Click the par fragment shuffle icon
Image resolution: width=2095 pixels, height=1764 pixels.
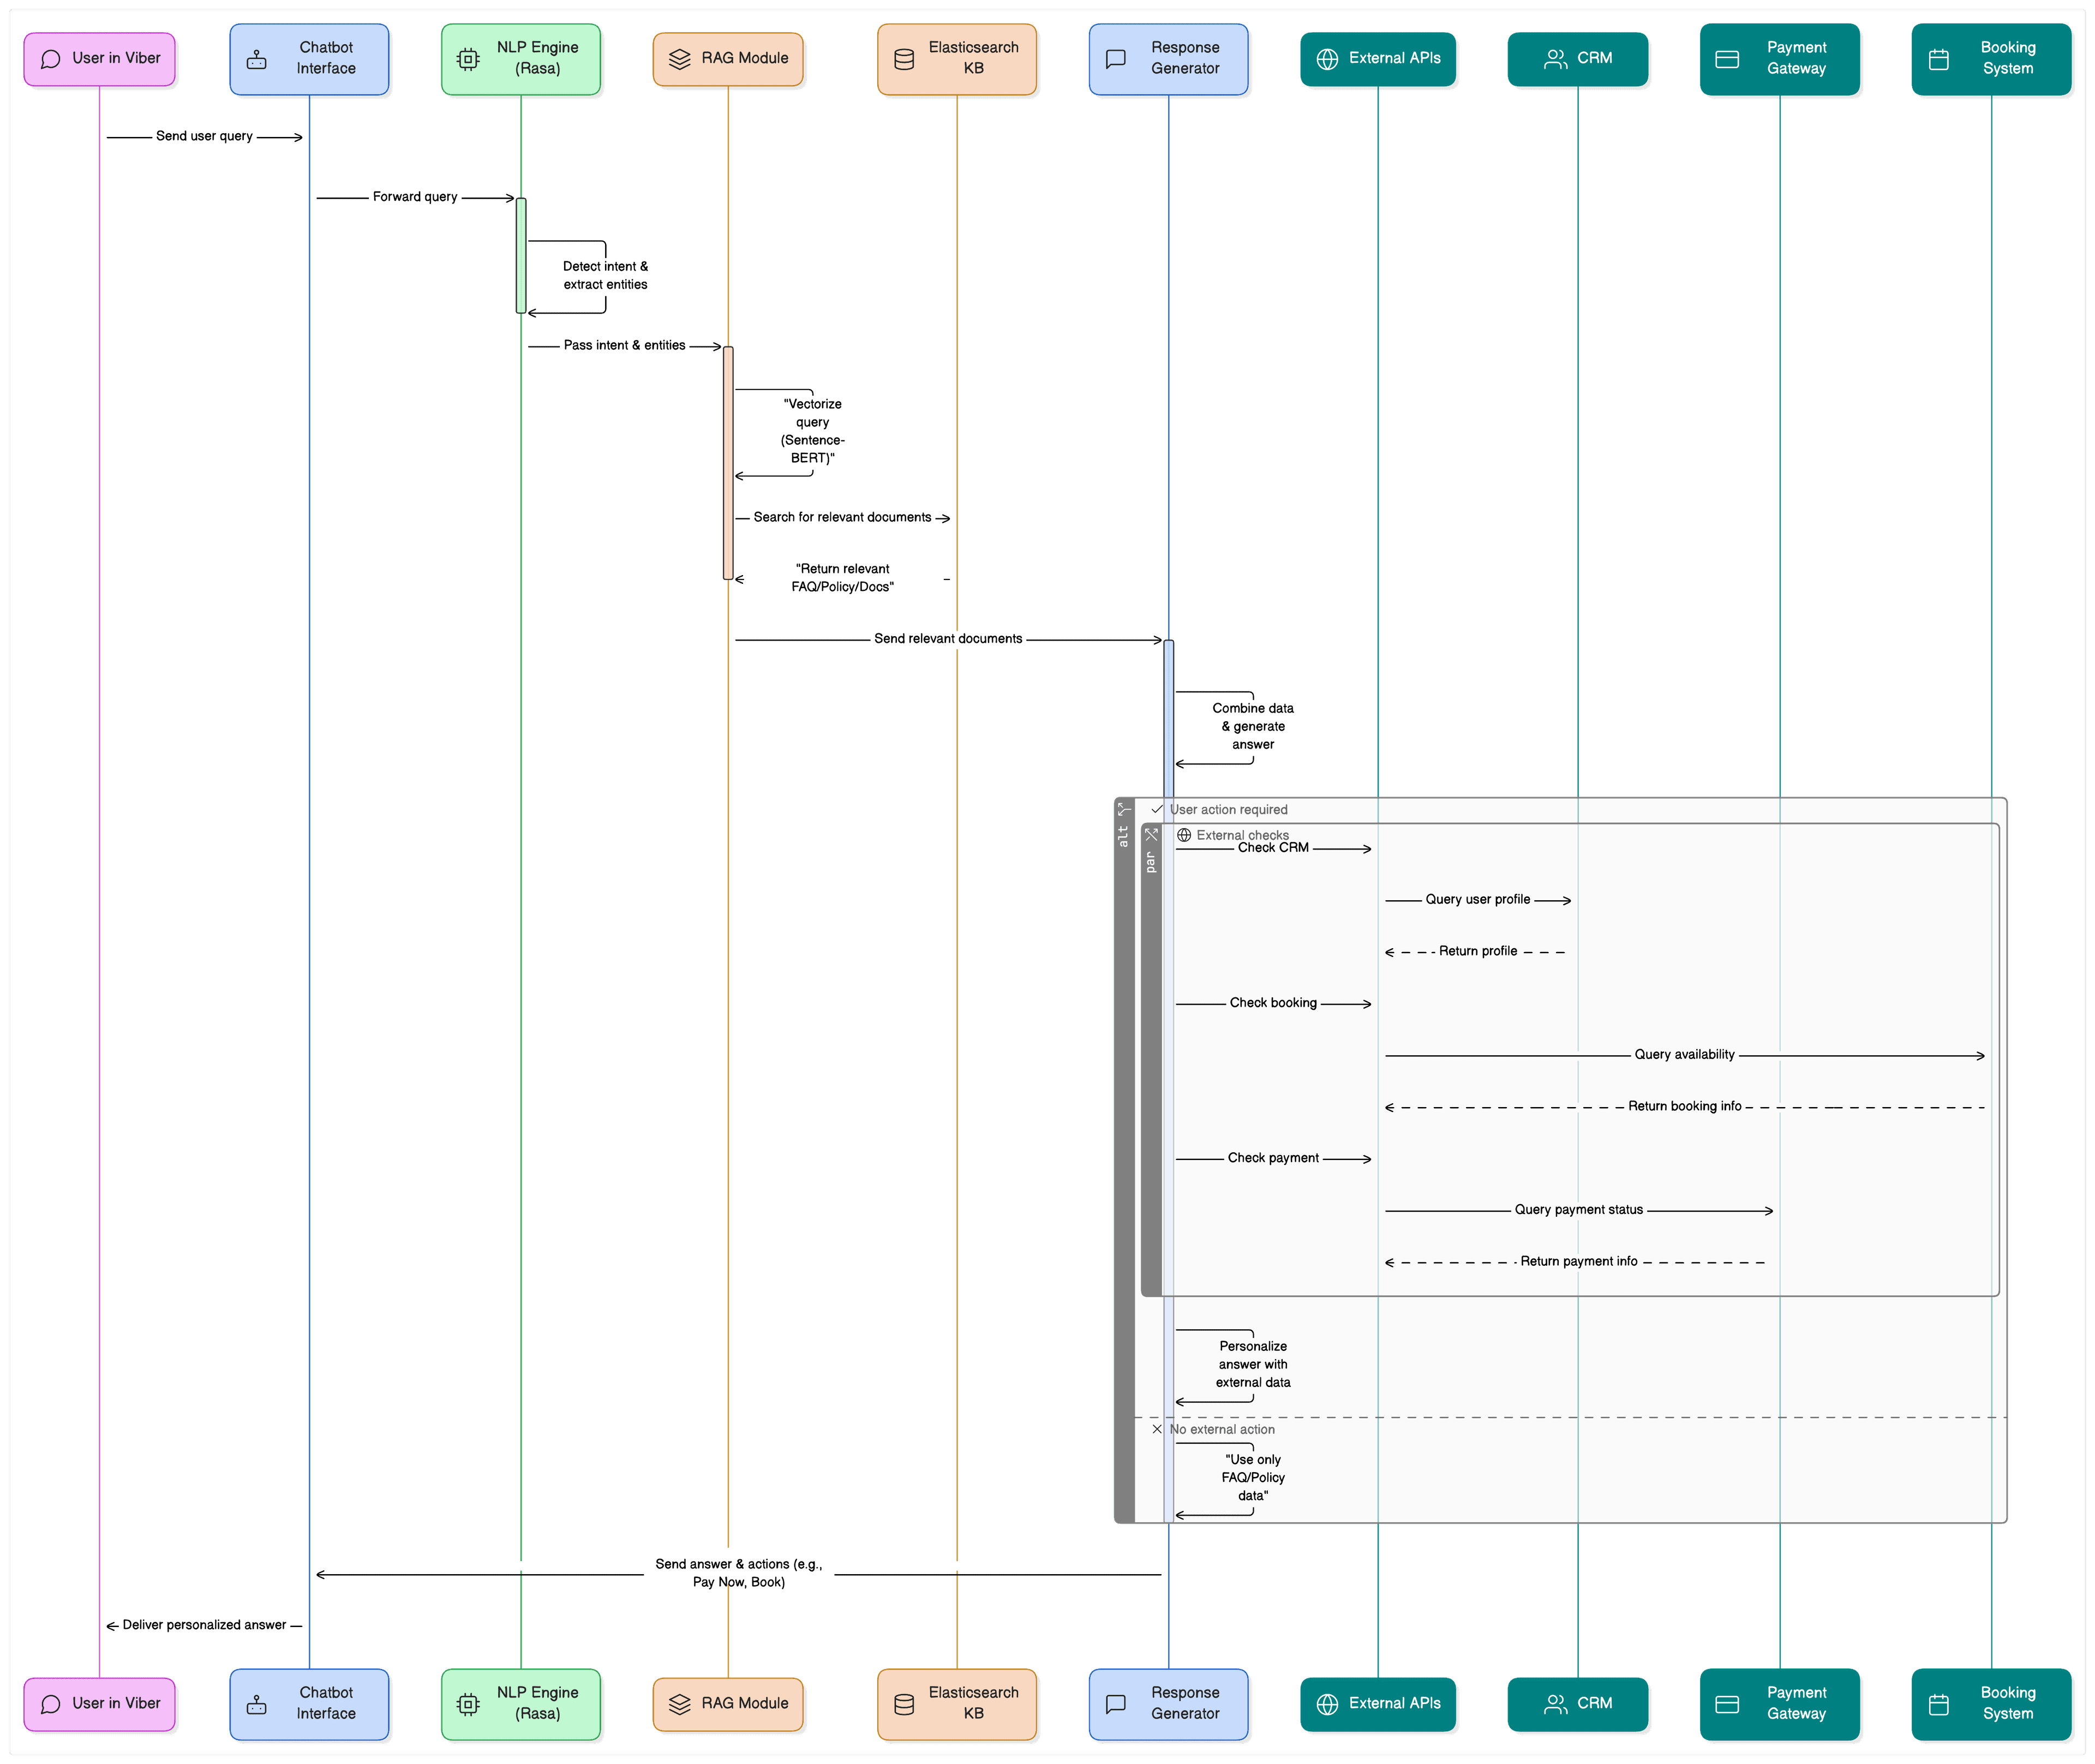(x=1151, y=834)
